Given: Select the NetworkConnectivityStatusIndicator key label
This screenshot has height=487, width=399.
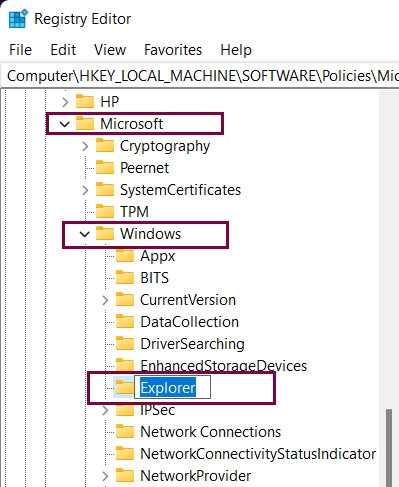Looking at the screenshot, I should point(258,454).
